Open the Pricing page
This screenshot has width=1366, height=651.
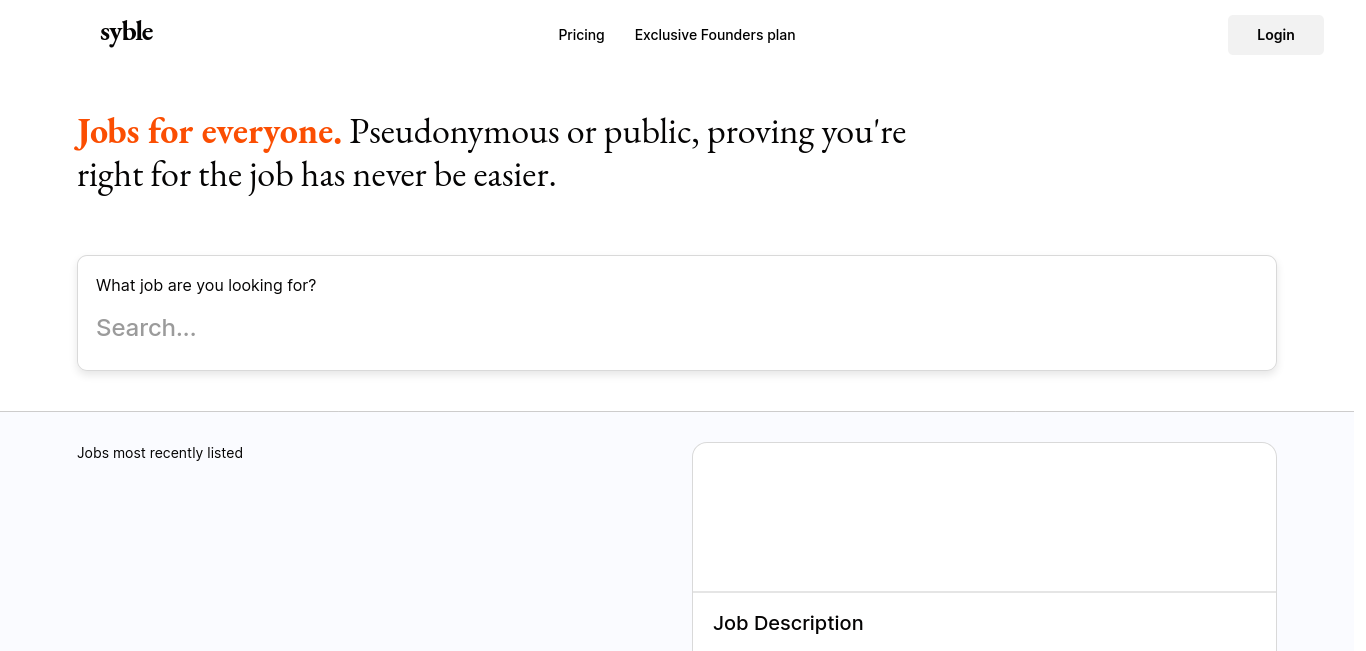click(581, 35)
